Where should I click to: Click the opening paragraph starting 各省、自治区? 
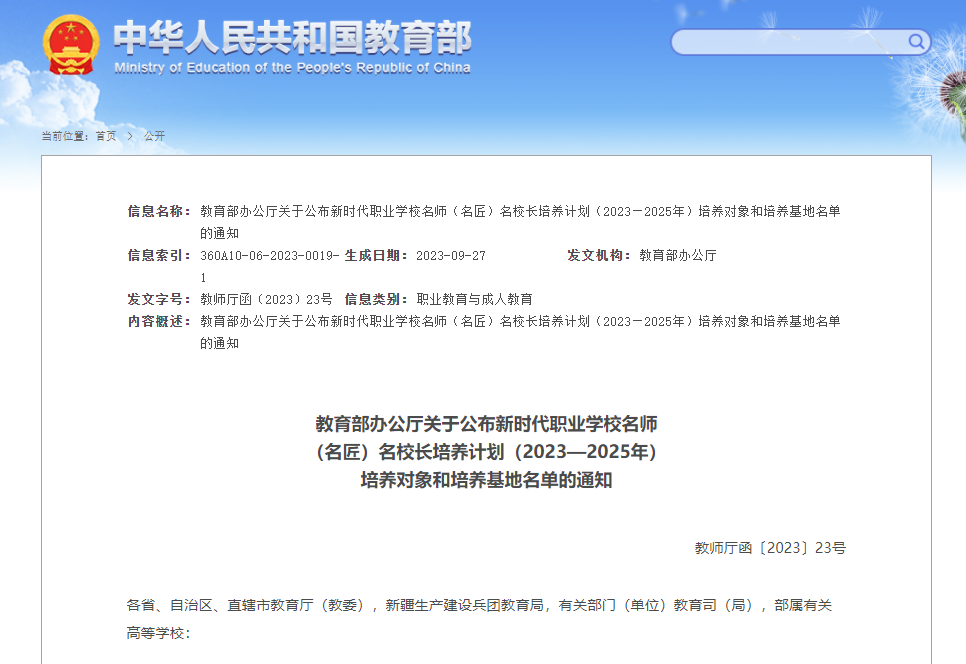[479, 605]
